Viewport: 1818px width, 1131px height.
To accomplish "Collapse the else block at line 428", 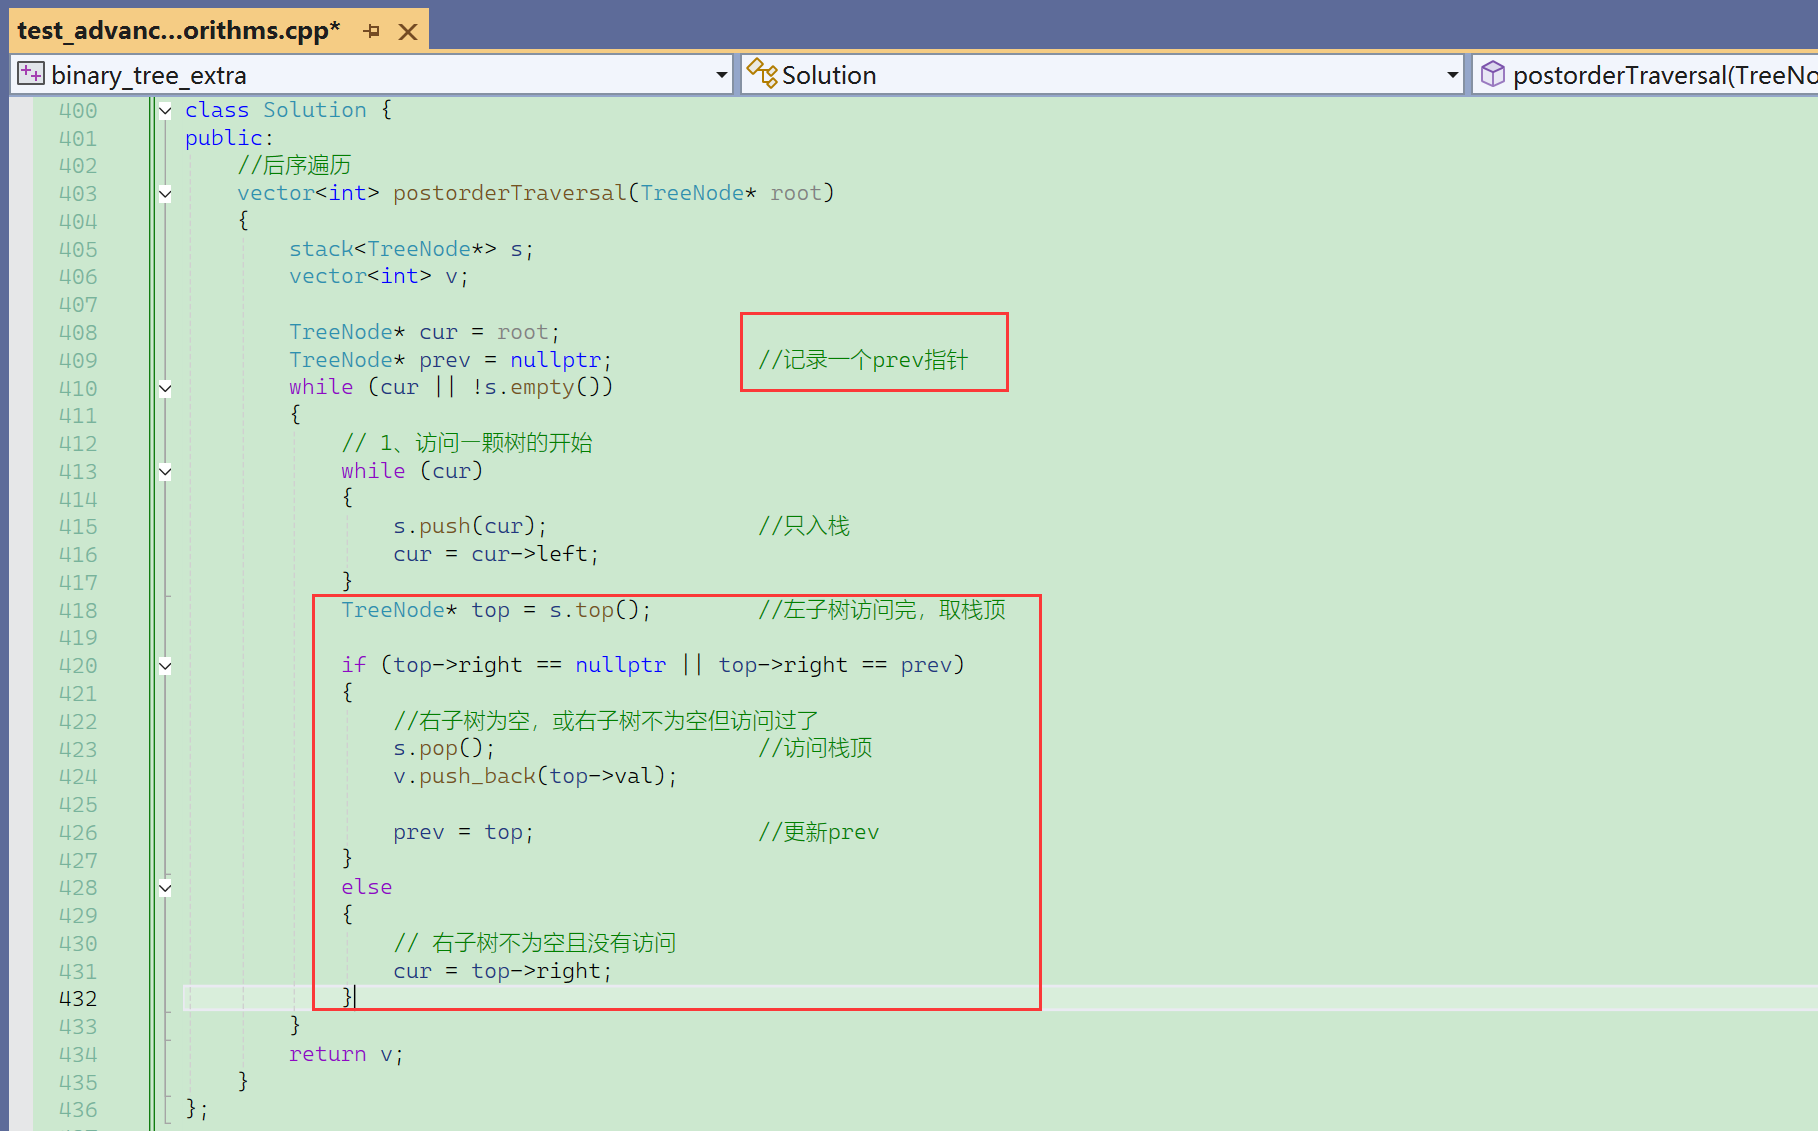I will (x=165, y=888).
